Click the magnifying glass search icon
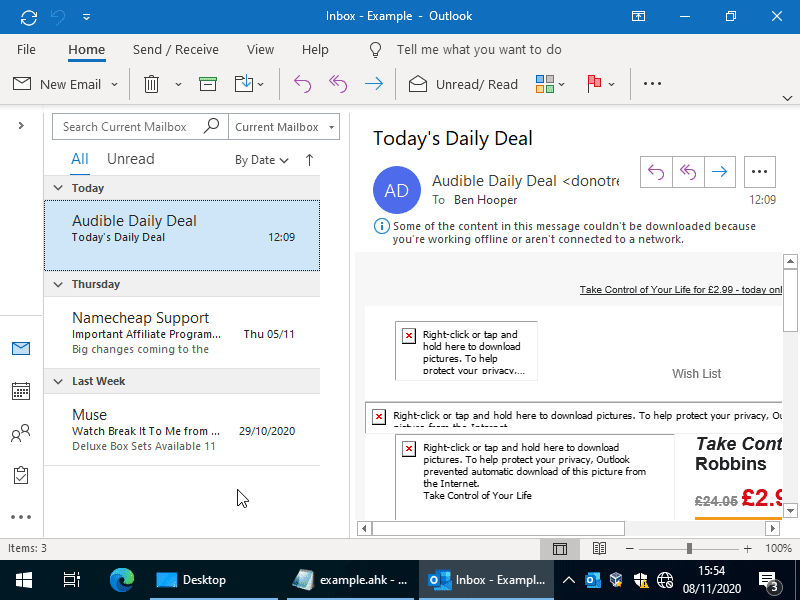This screenshot has width=800, height=600. click(211, 126)
